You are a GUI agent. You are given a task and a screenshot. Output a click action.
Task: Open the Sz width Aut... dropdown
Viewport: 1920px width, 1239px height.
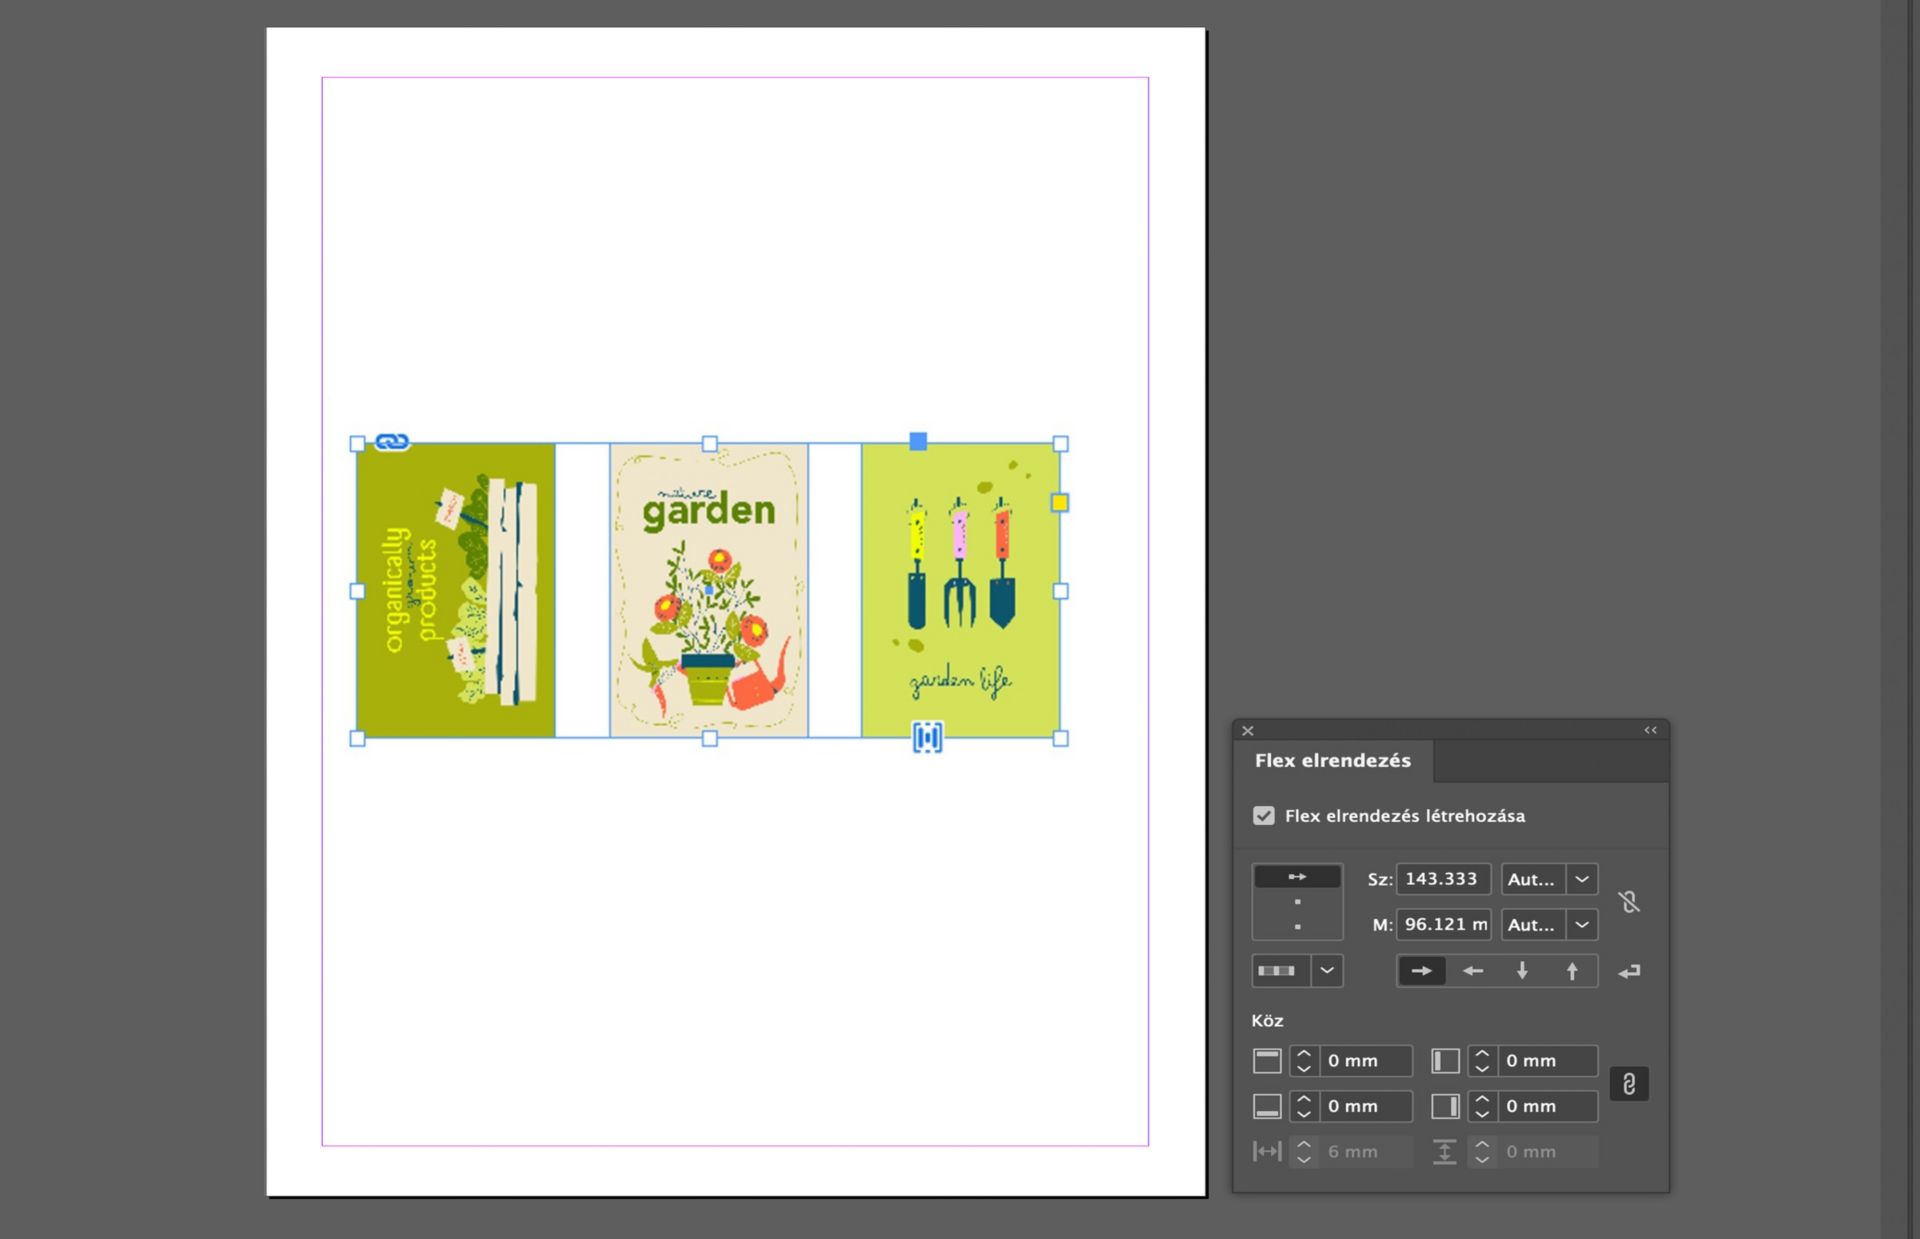pos(1582,880)
